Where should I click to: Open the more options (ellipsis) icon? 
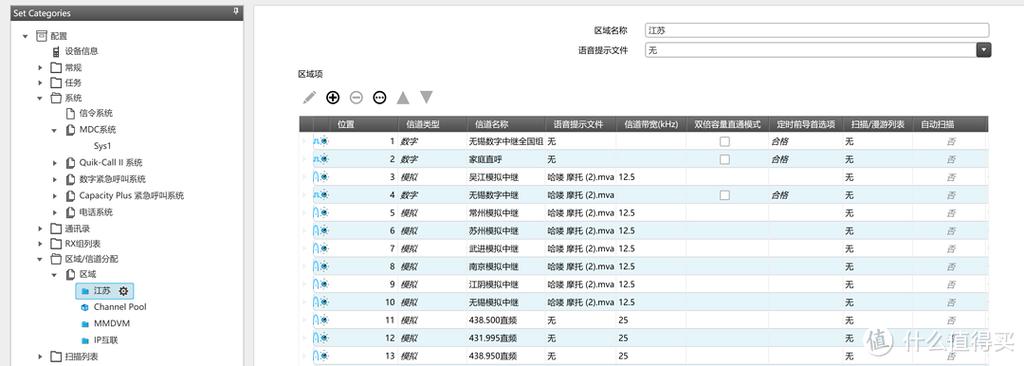pos(379,97)
